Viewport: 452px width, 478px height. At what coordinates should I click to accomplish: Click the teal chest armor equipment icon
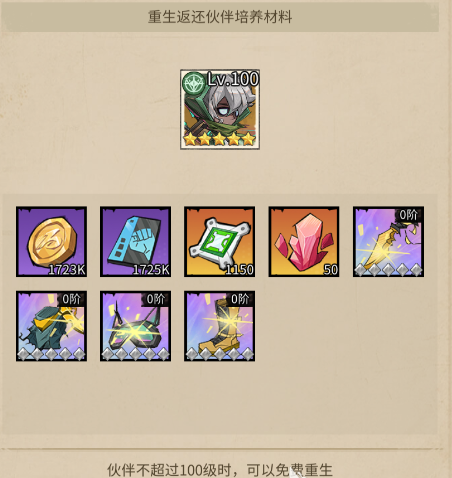[x=51, y=326]
